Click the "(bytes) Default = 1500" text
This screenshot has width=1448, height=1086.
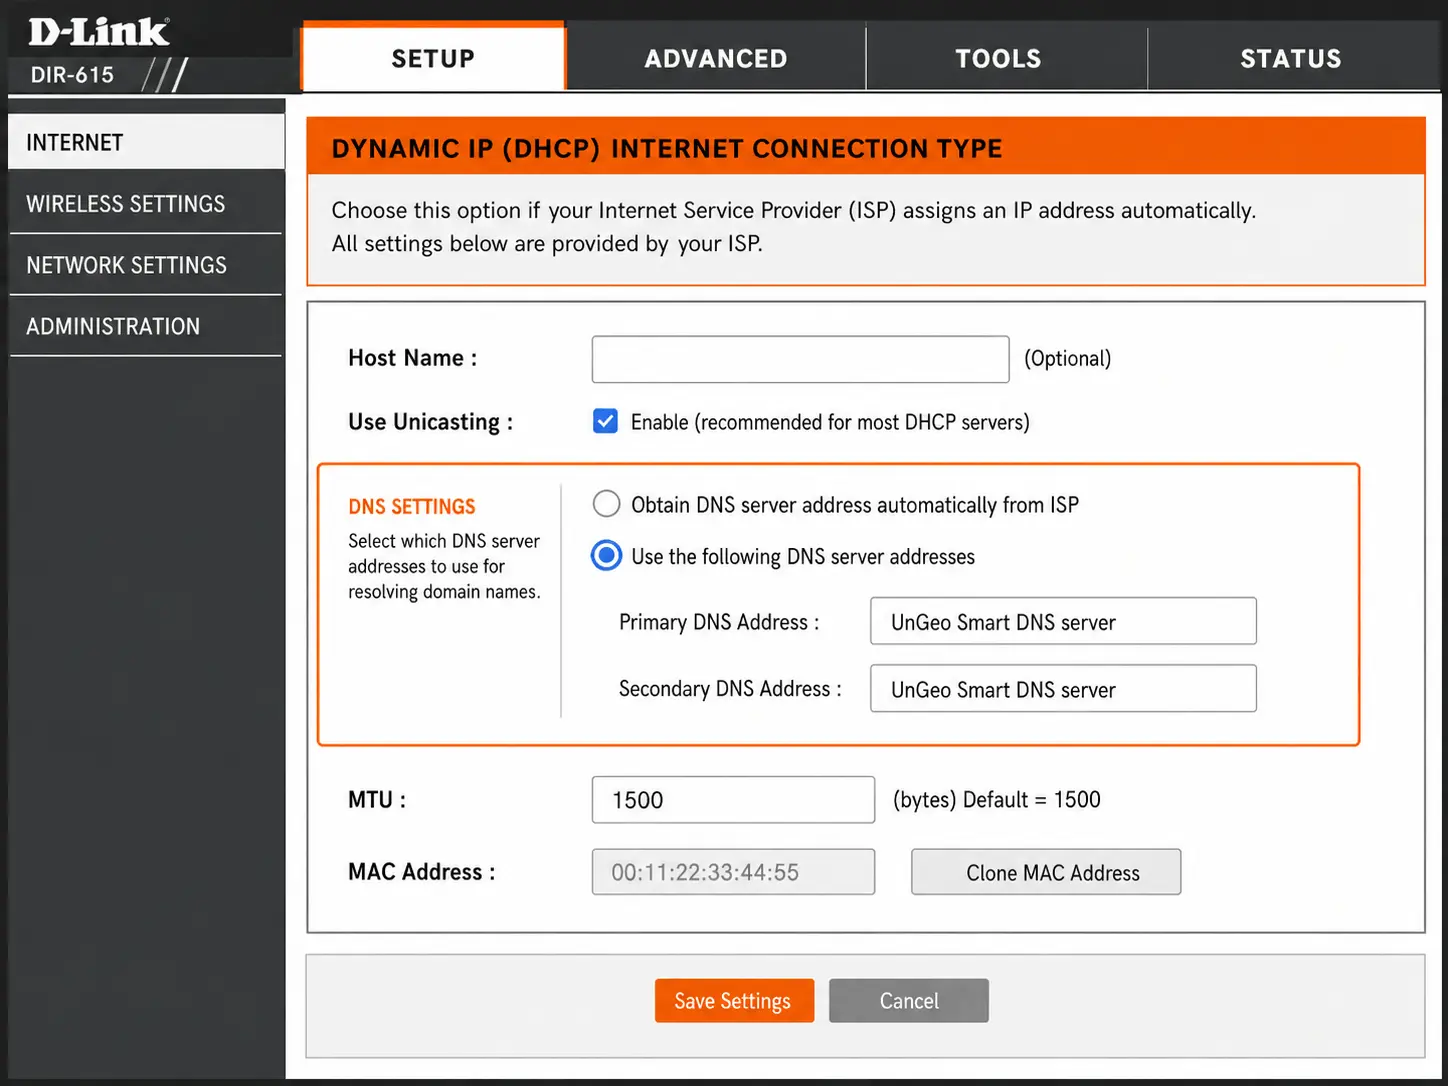coord(996,799)
